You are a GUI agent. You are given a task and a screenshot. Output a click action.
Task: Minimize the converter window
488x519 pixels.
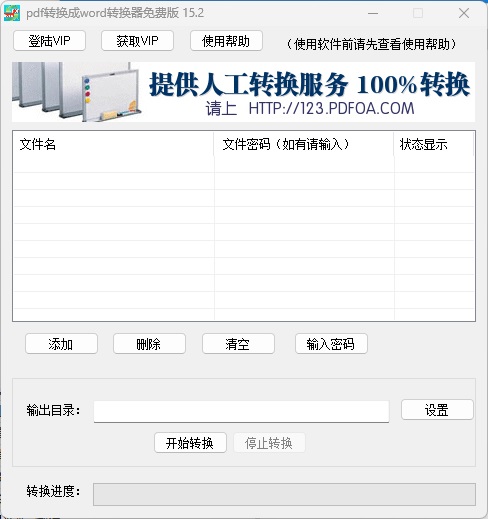click(373, 13)
